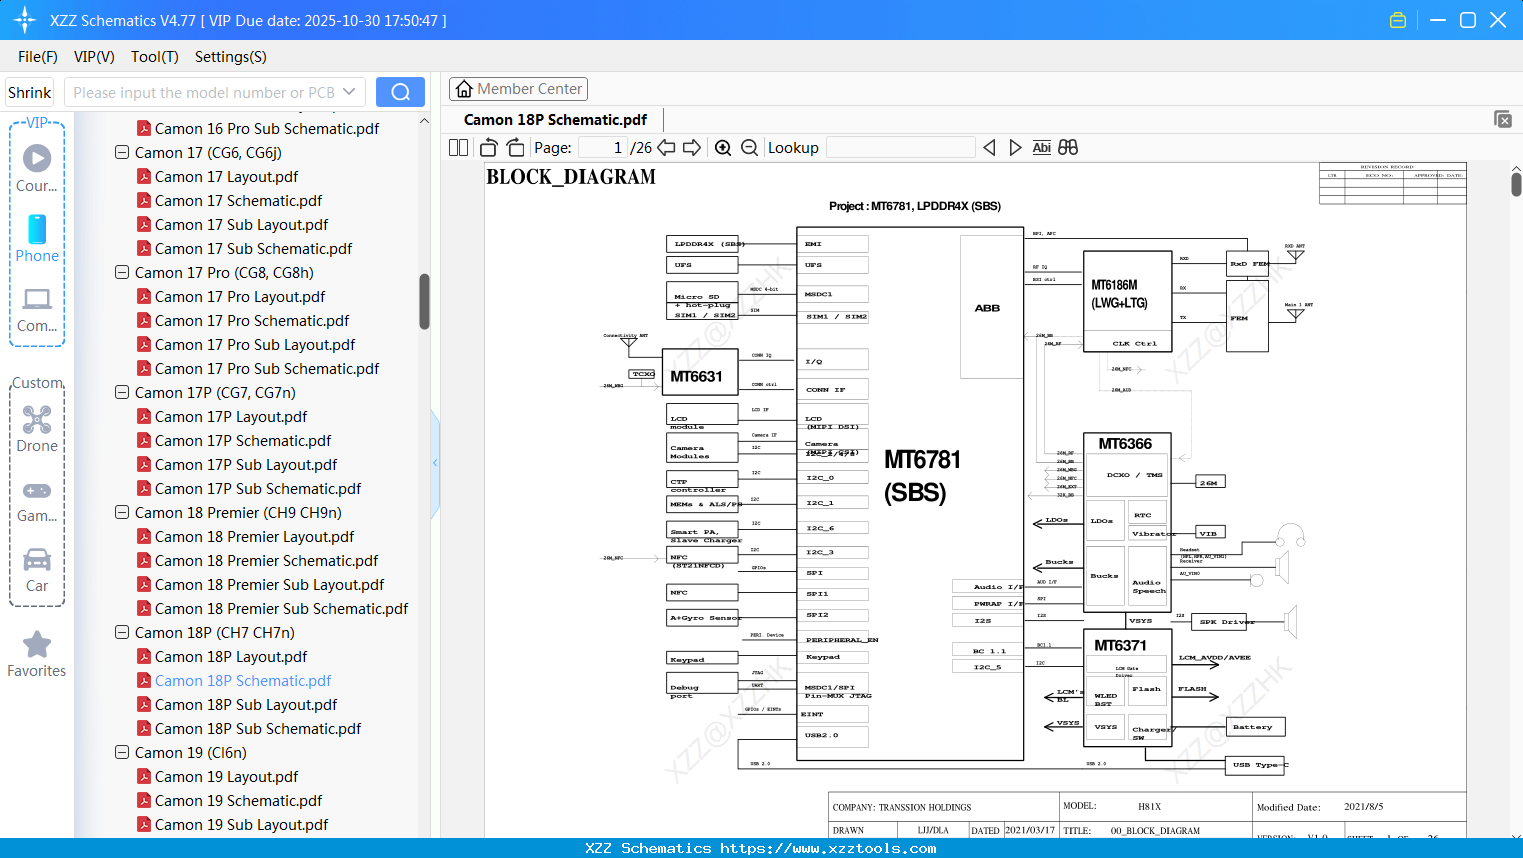Open the model search dropdown arrow
1523x858 pixels.
[x=351, y=91]
